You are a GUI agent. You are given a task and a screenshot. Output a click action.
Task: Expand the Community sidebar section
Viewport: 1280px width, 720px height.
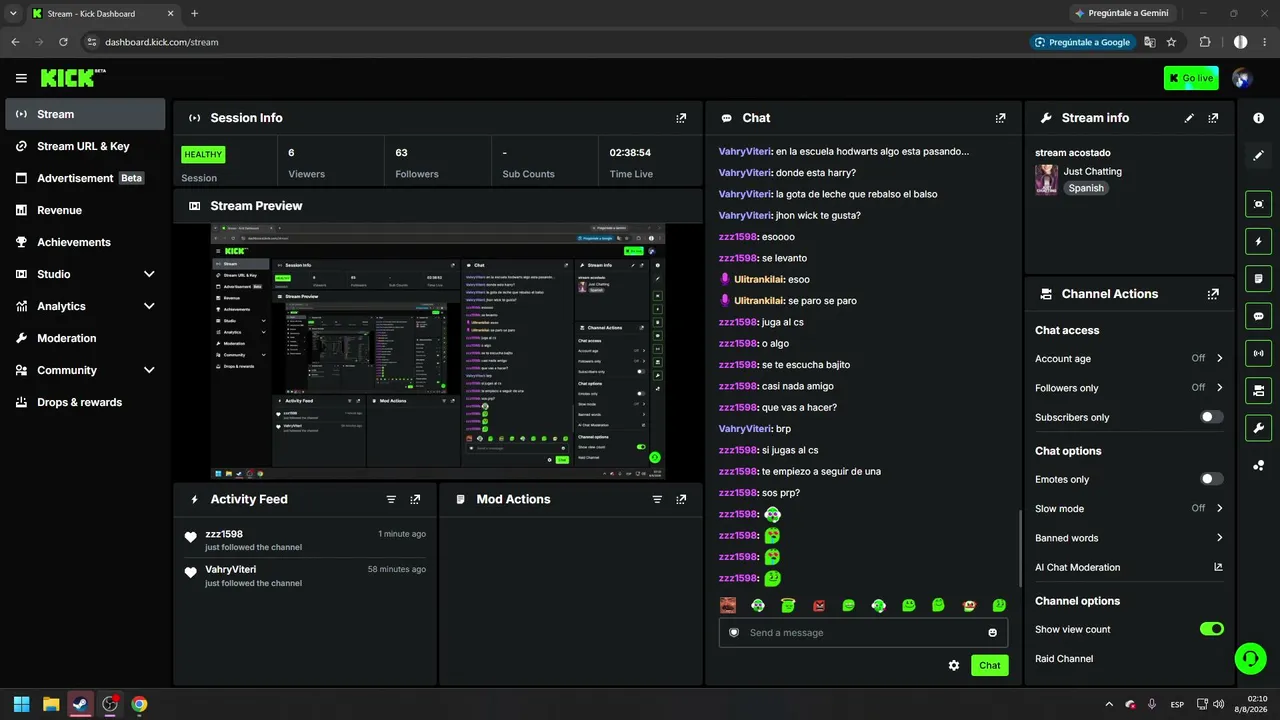(149, 370)
